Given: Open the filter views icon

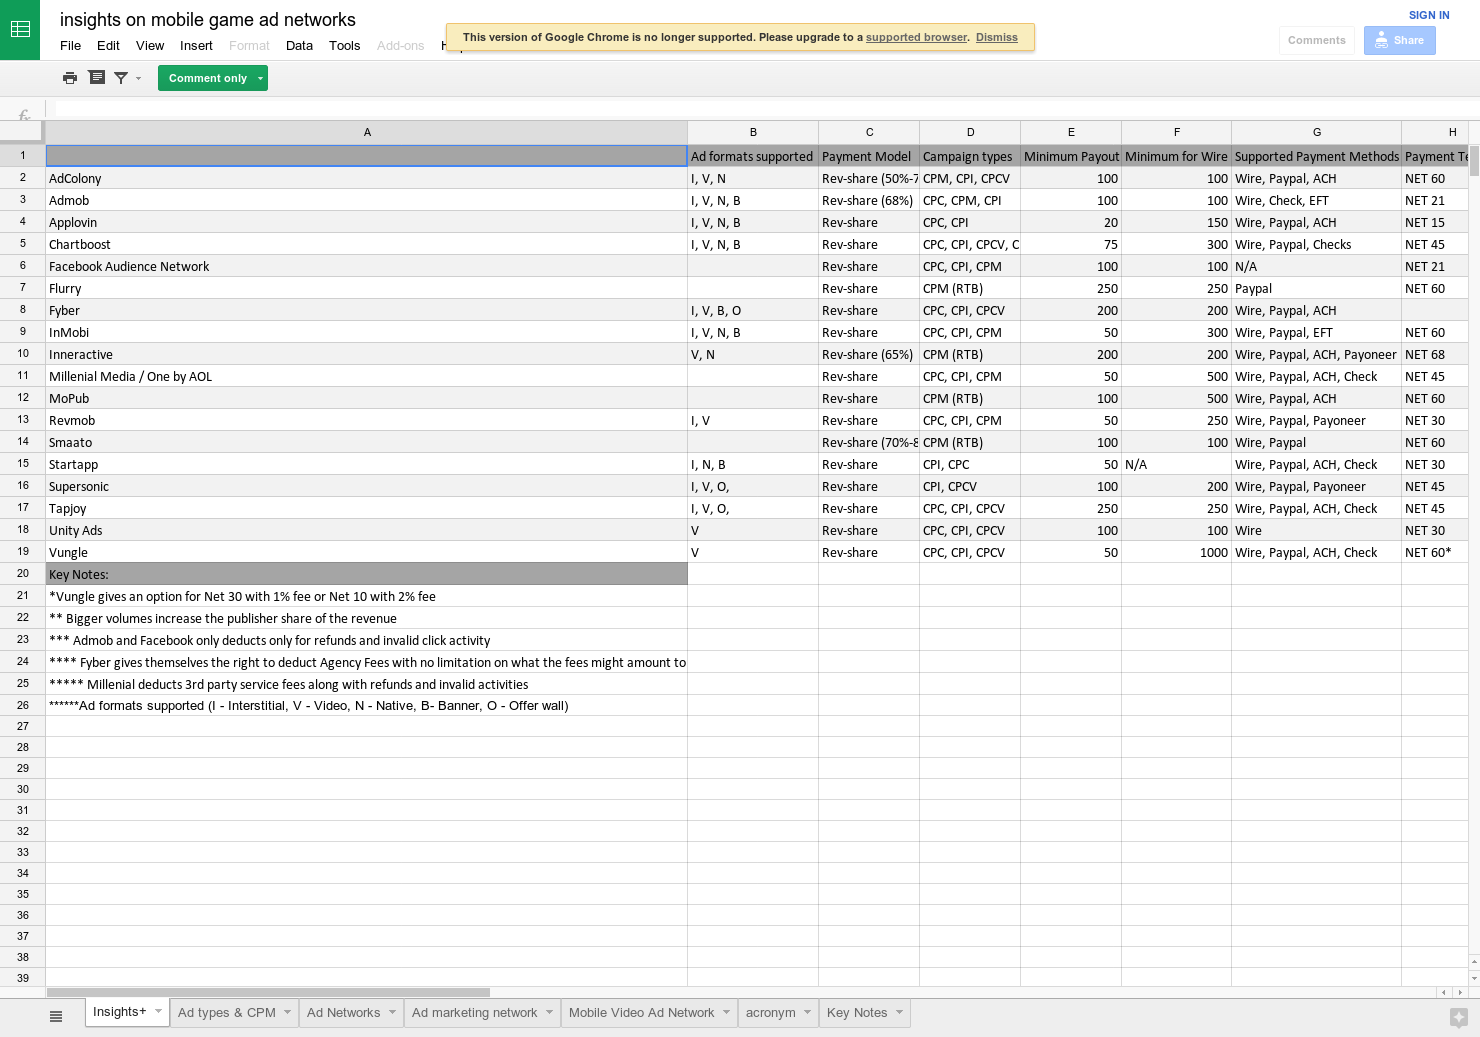Looking at the screenshot, I should point(96,77).
